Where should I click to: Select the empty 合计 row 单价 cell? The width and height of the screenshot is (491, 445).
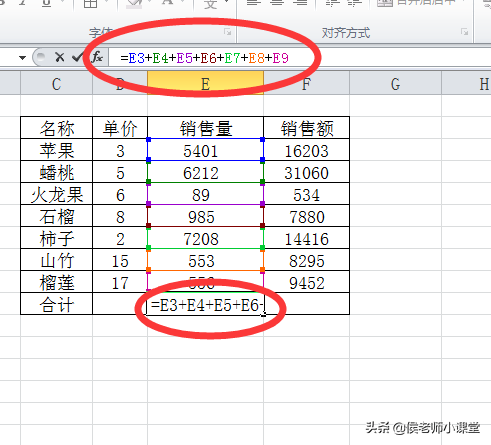[x=120, y=304]
